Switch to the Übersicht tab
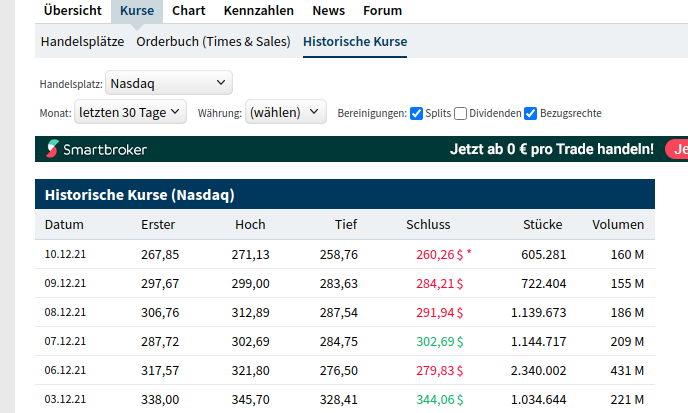 coord(72,11)
